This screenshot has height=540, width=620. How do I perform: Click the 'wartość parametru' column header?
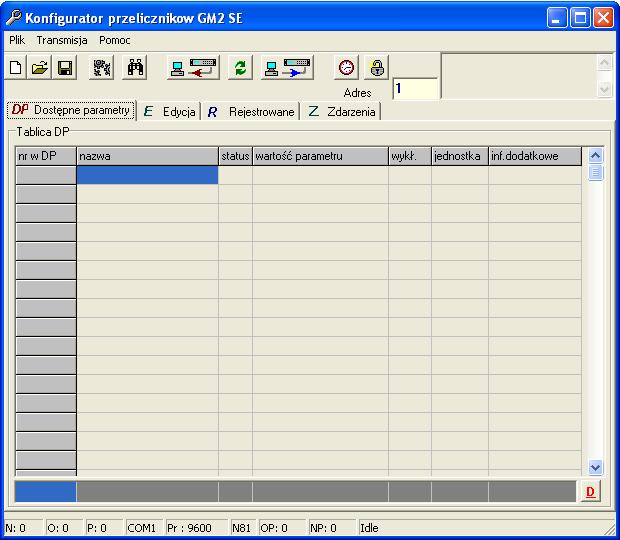320,156
